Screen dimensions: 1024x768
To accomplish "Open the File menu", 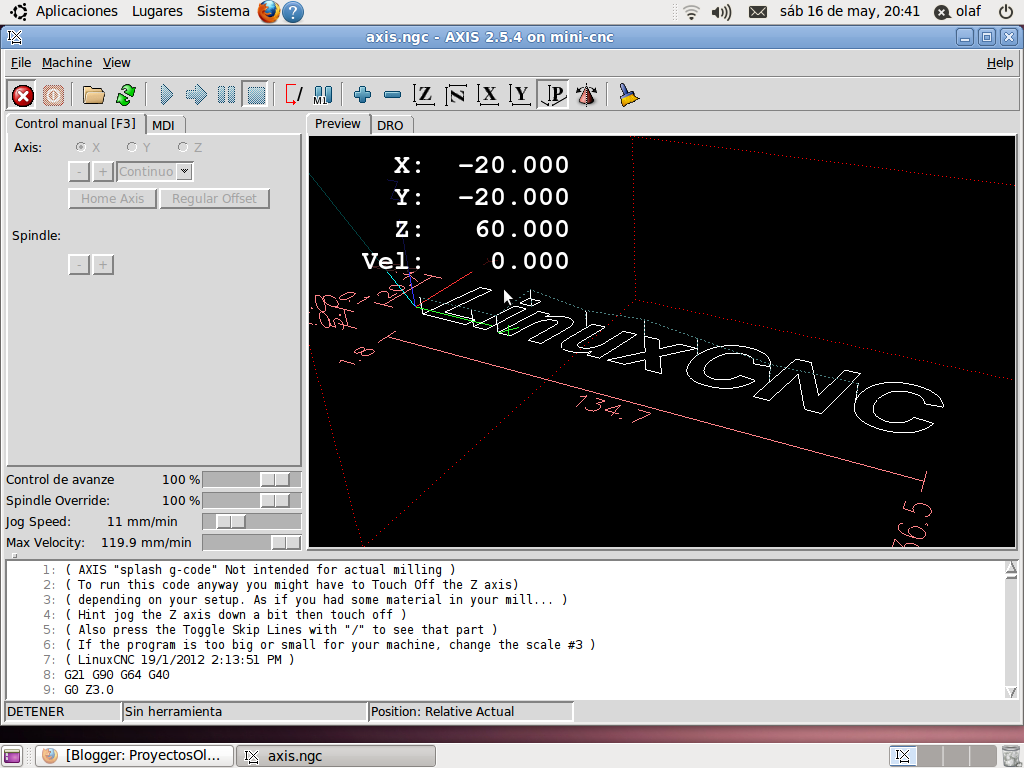I will (21, 63).
